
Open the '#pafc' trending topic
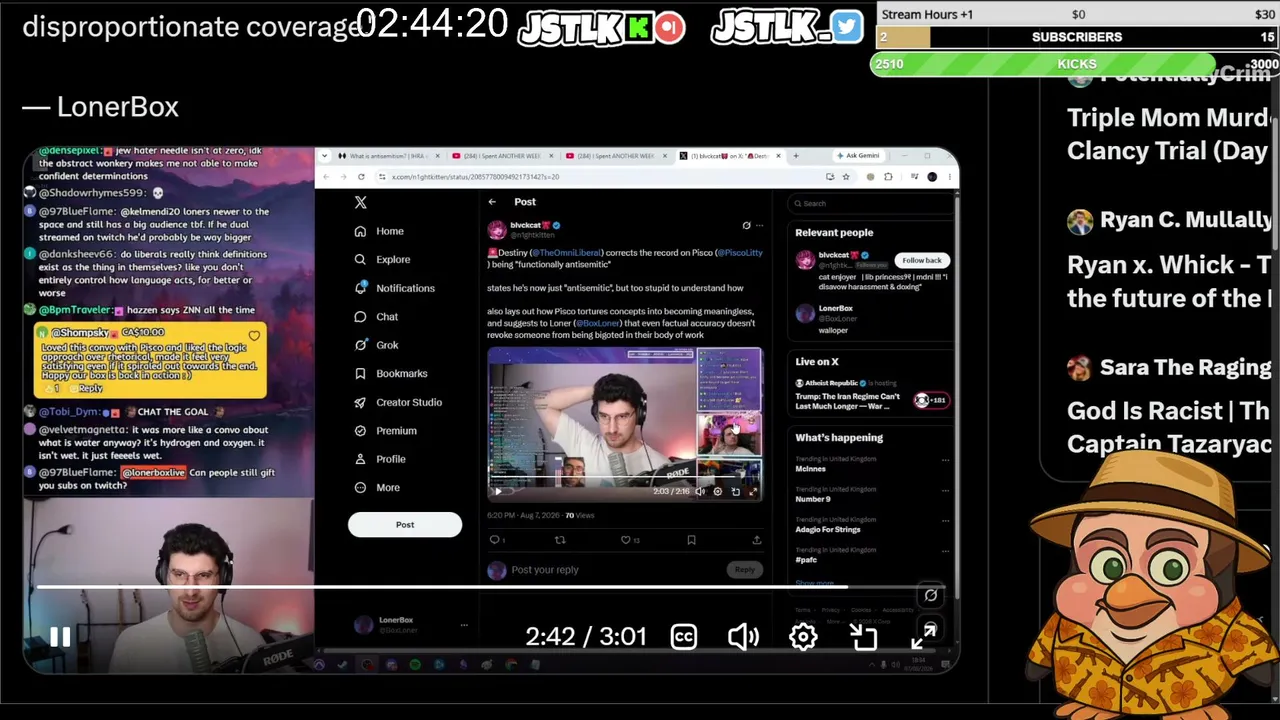click(806, 560)
